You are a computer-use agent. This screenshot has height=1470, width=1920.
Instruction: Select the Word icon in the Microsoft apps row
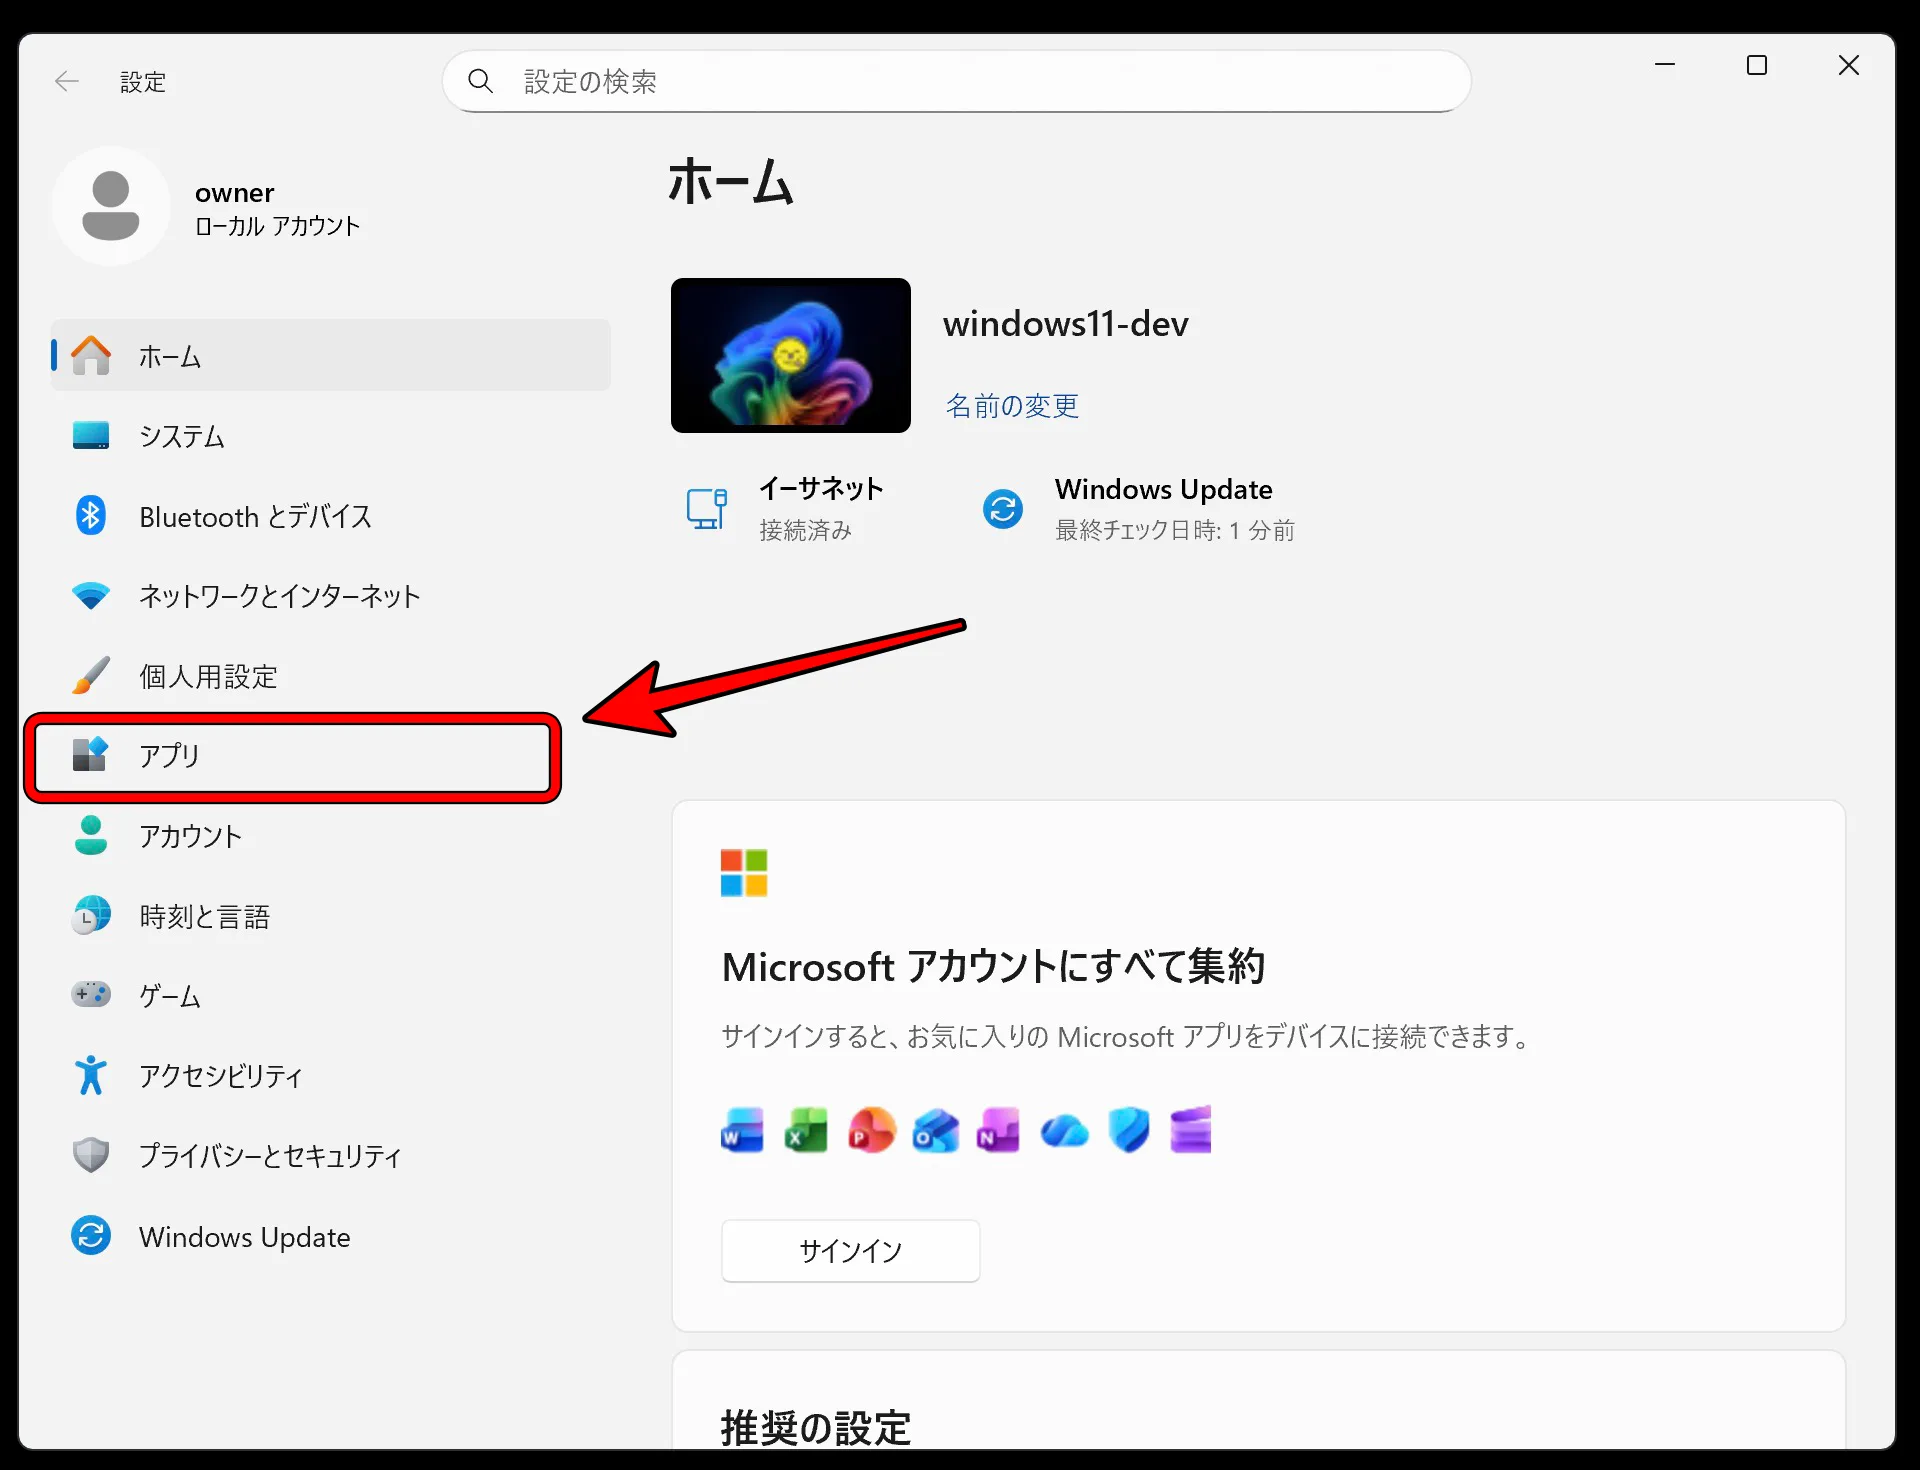[x=741, y=1130]
